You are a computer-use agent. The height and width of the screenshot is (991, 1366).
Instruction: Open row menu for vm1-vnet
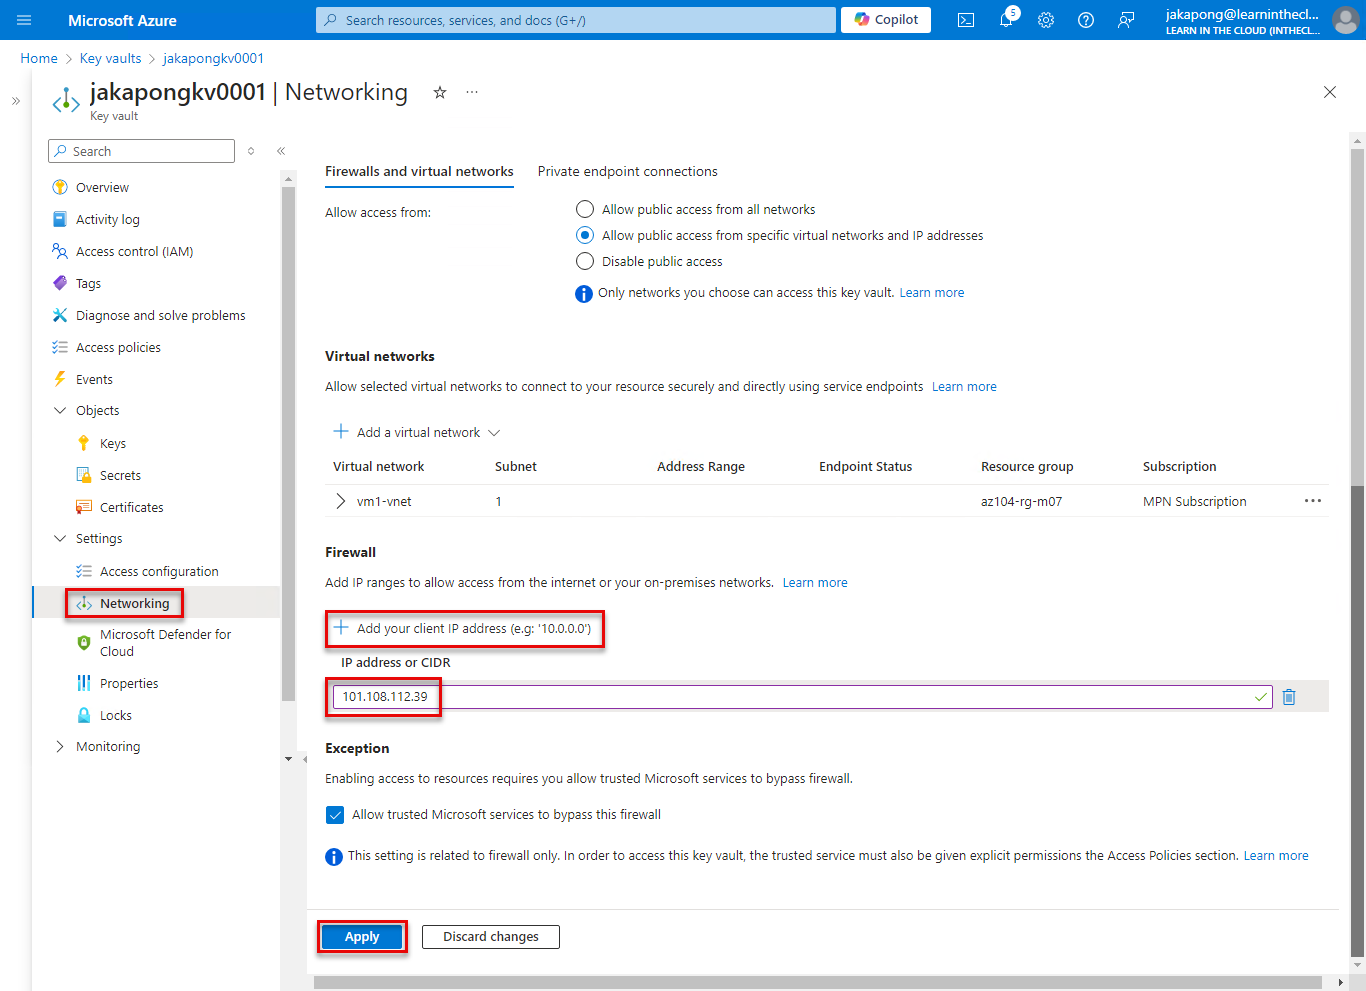1313,501
